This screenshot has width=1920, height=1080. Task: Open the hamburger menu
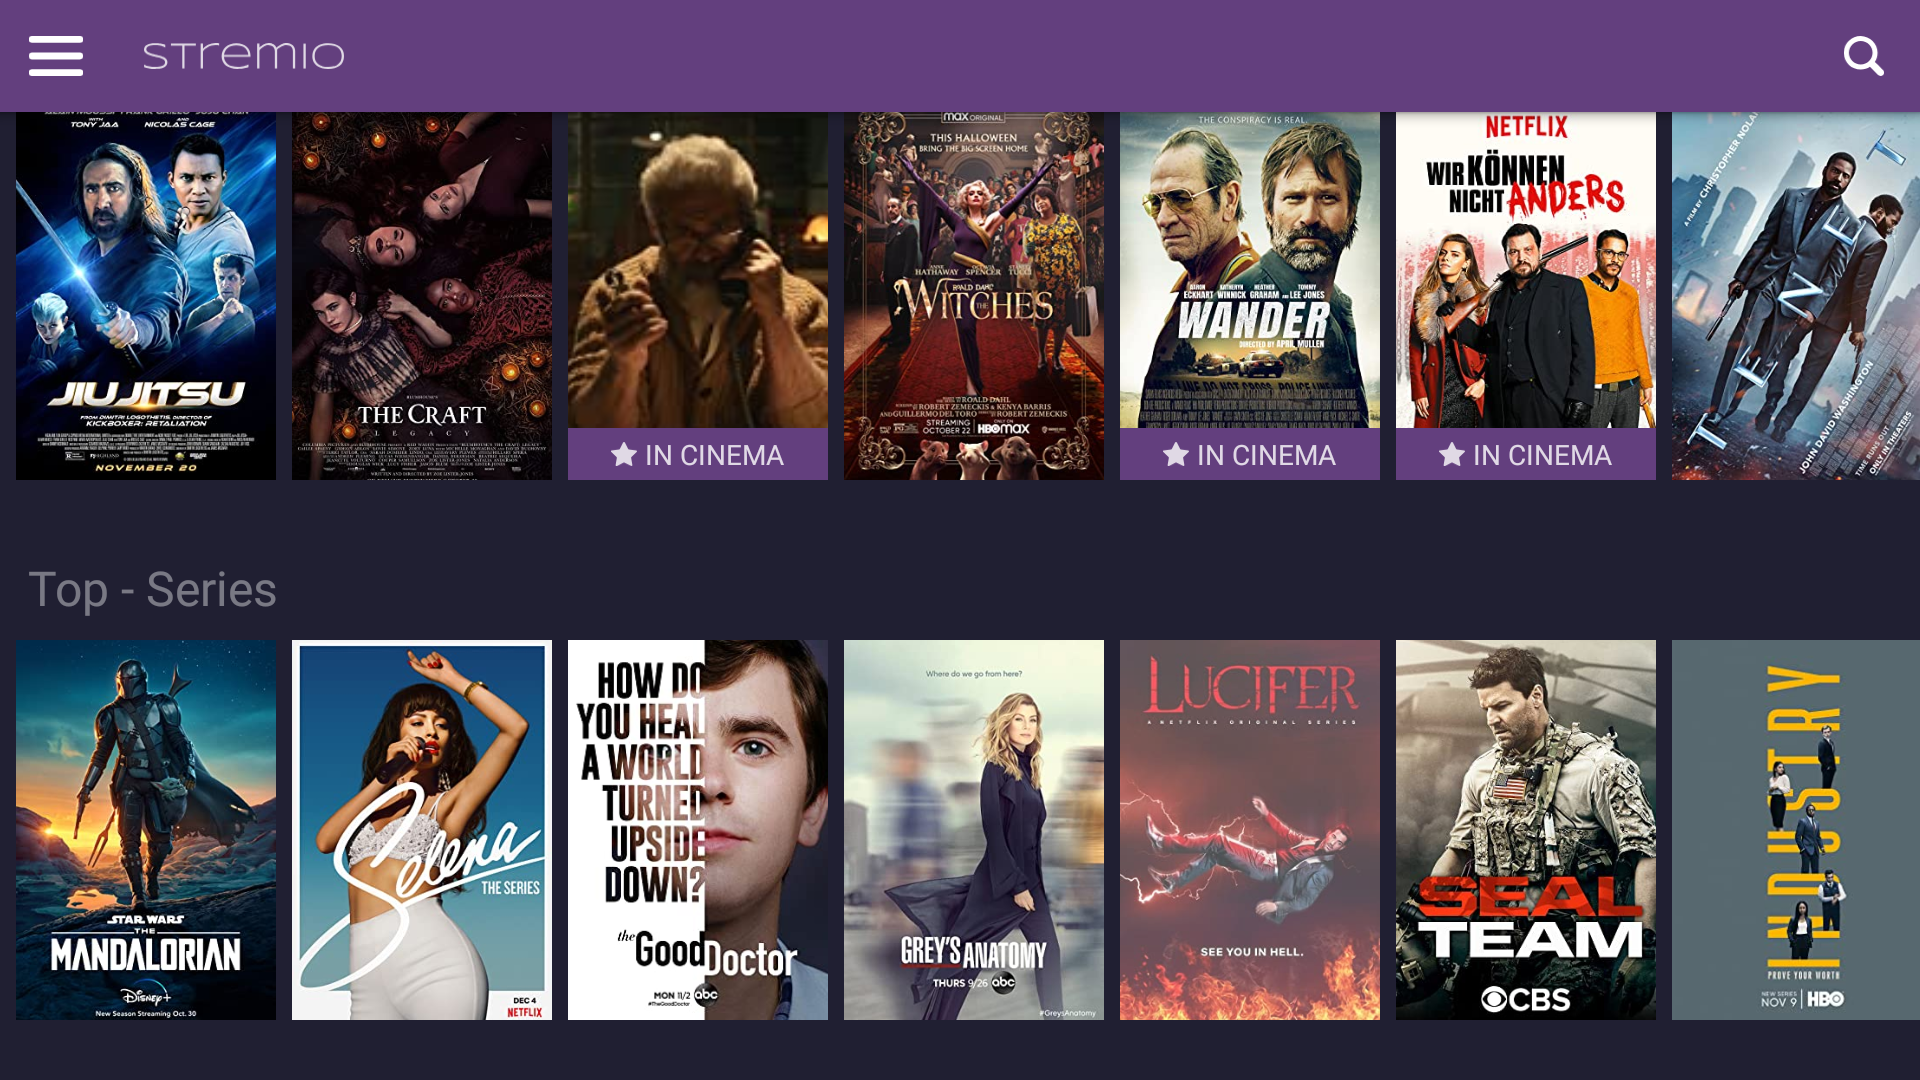[56, 56]
